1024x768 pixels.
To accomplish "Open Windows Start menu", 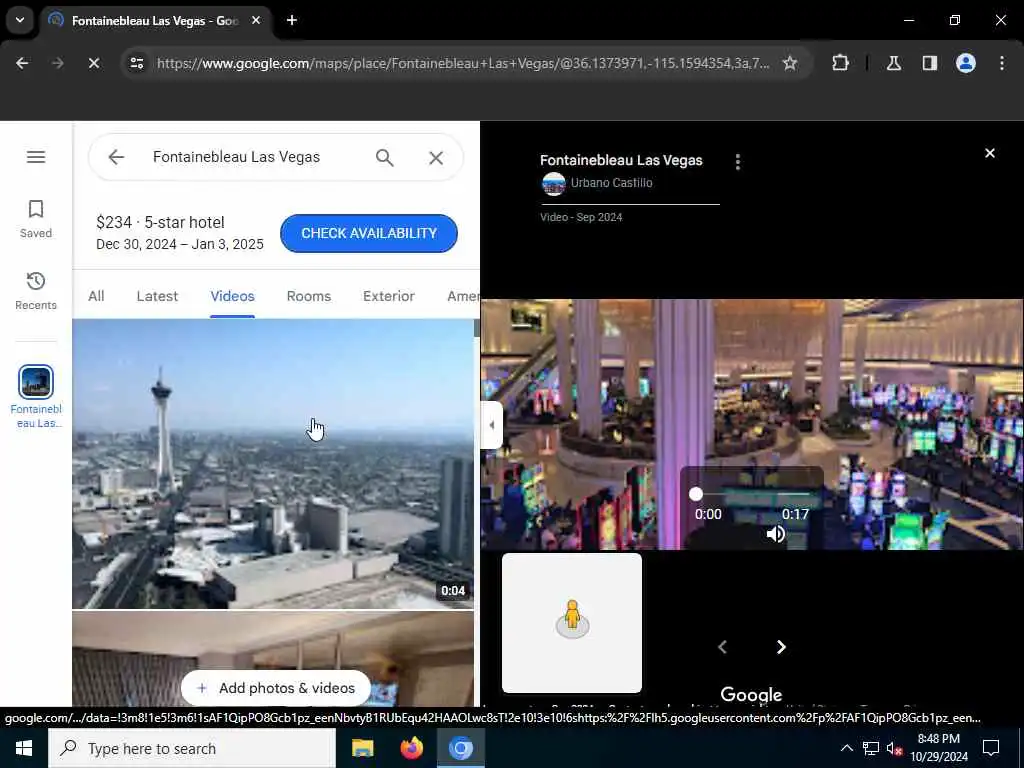I will pos(24,748).
